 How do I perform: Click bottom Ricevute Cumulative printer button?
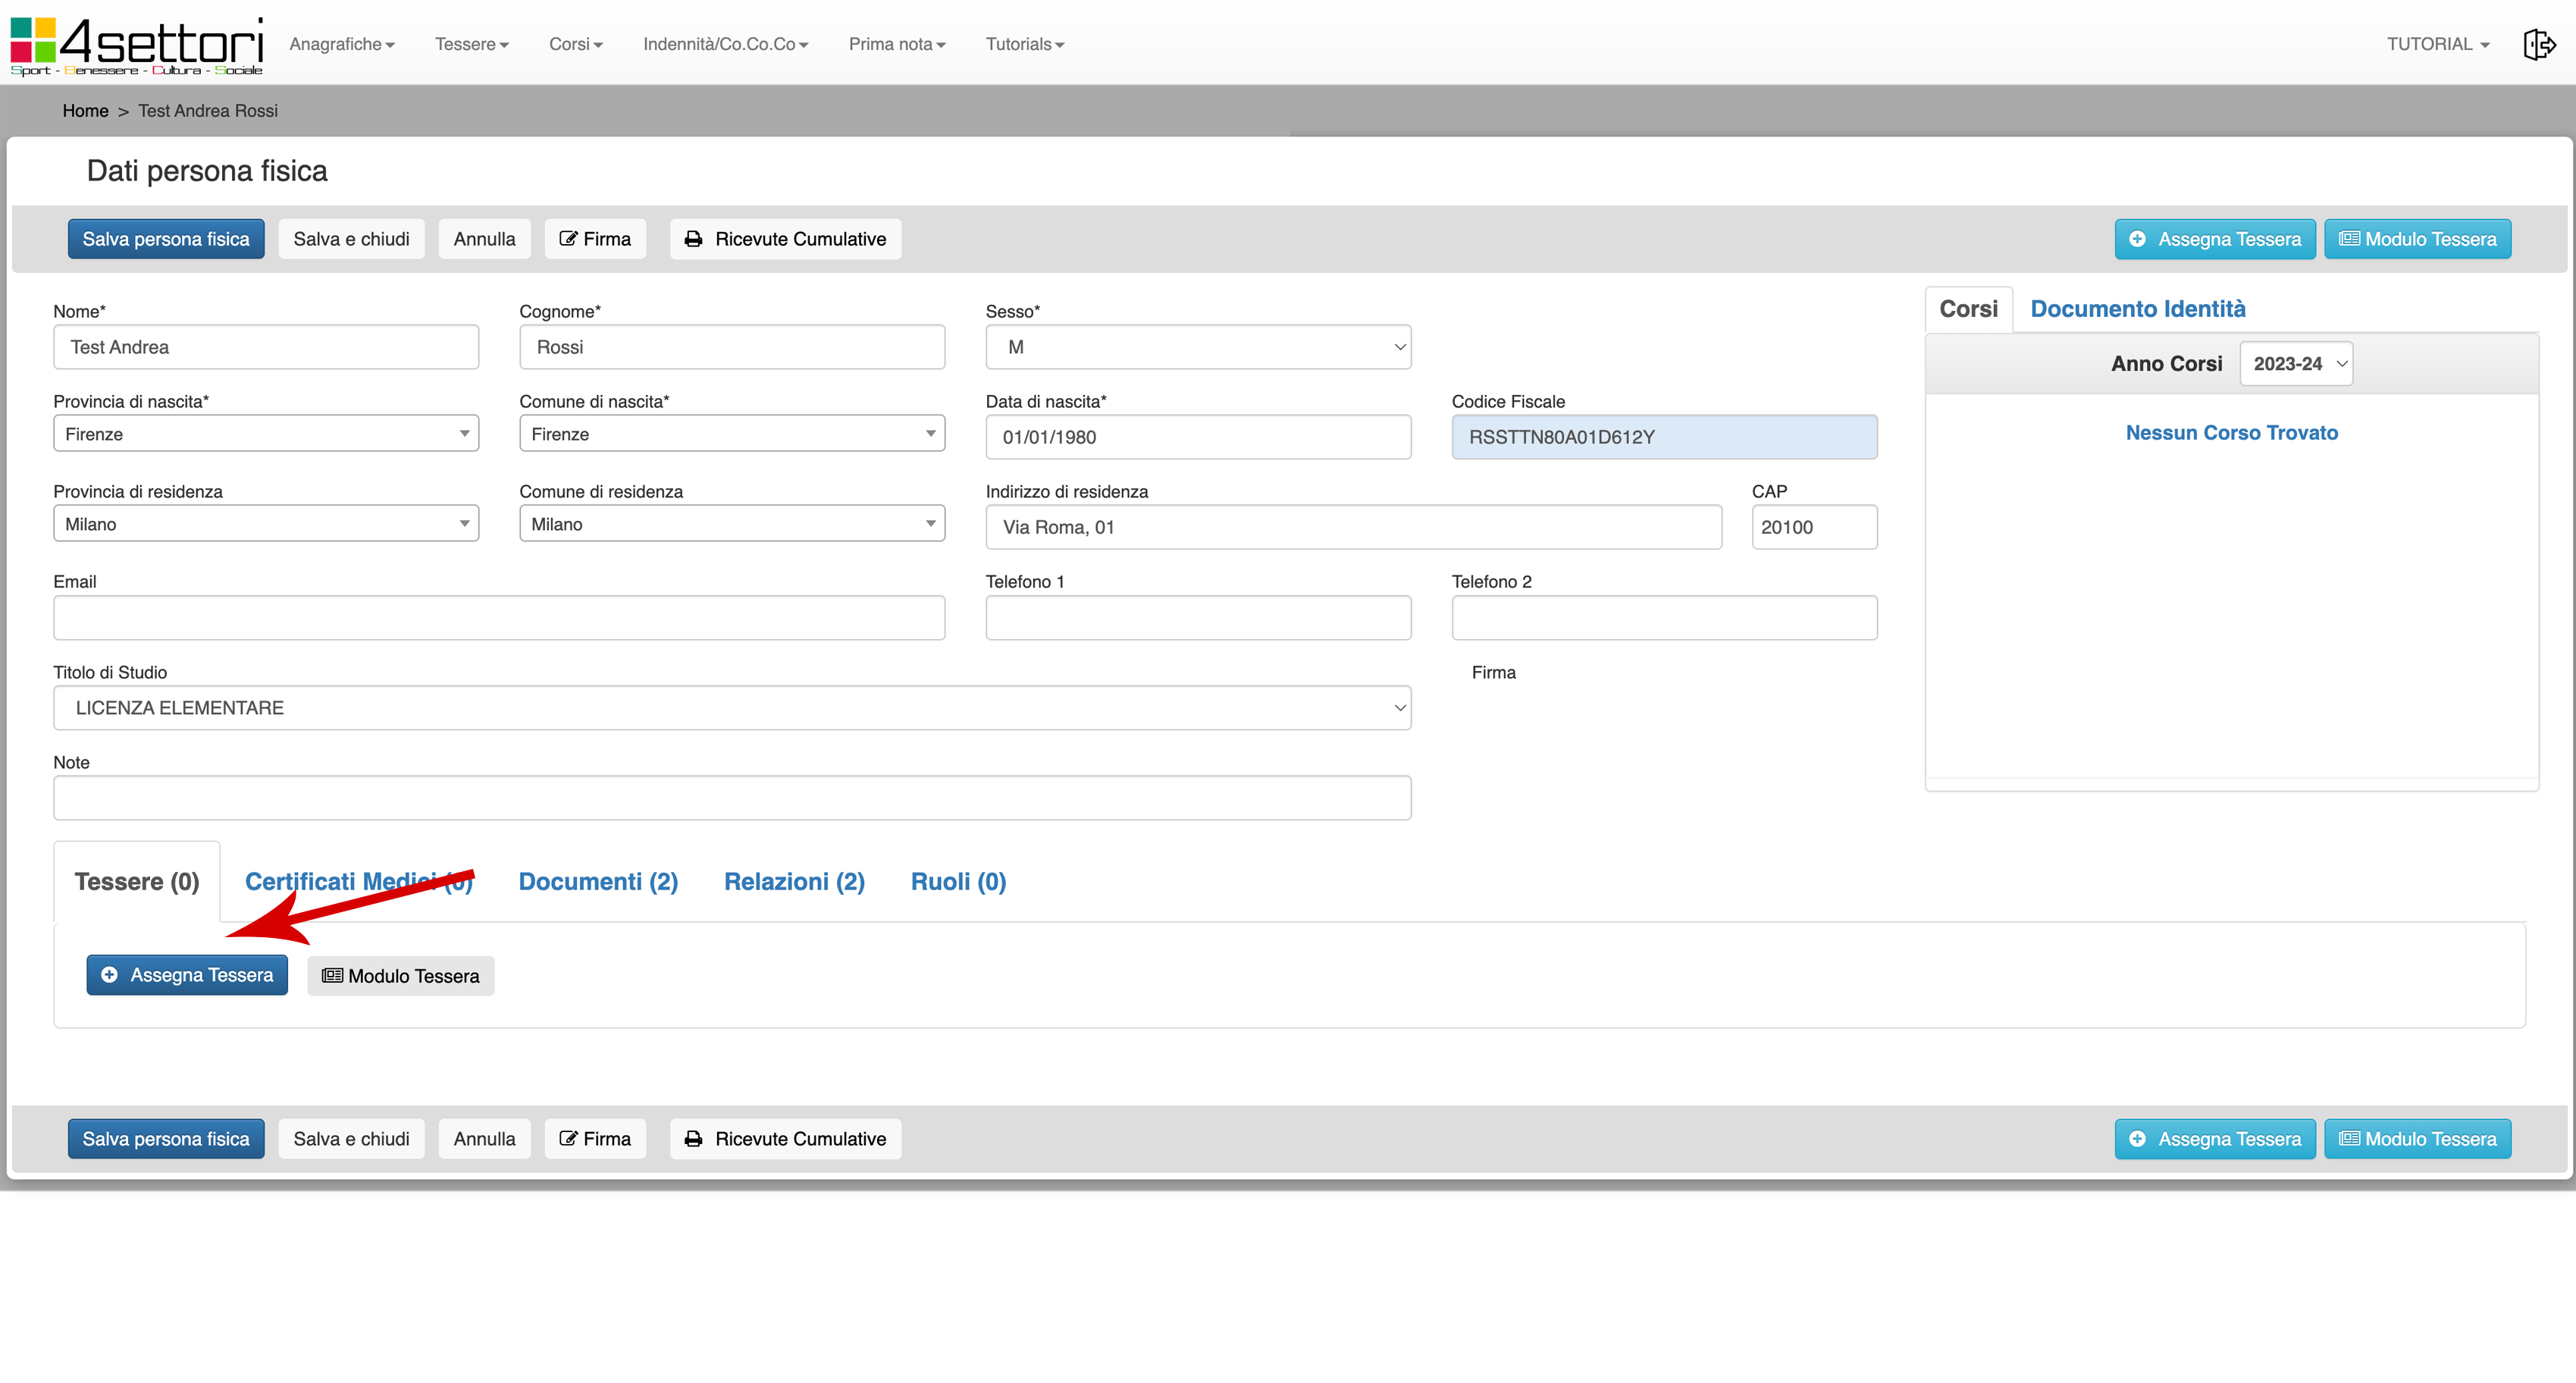785,1139
